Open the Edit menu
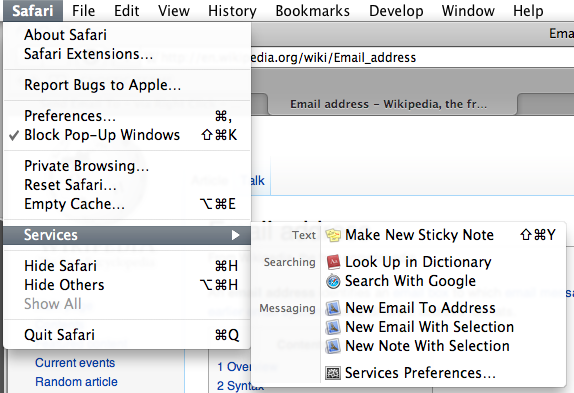This screenshot has height=393, width=574. click(x=127, y=11)
